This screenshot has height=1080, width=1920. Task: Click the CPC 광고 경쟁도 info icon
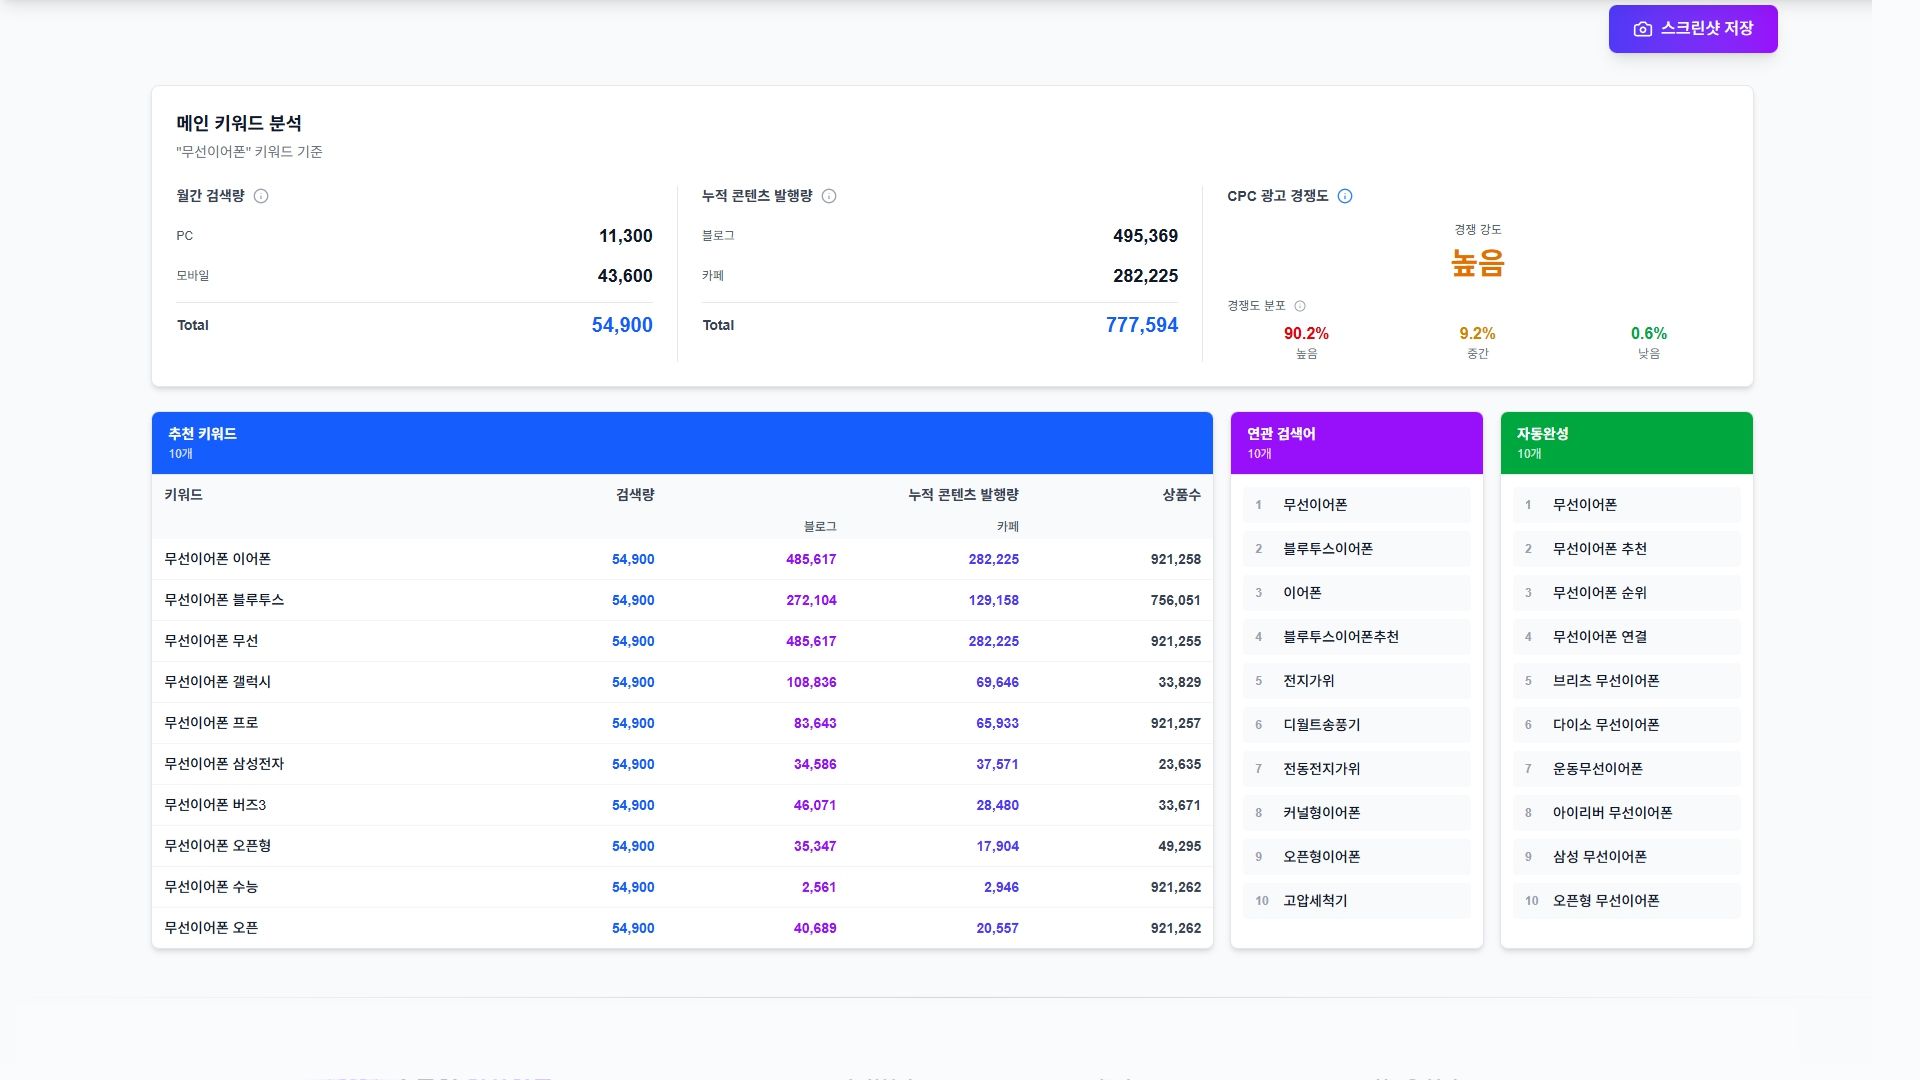(x=1346, y=196)
